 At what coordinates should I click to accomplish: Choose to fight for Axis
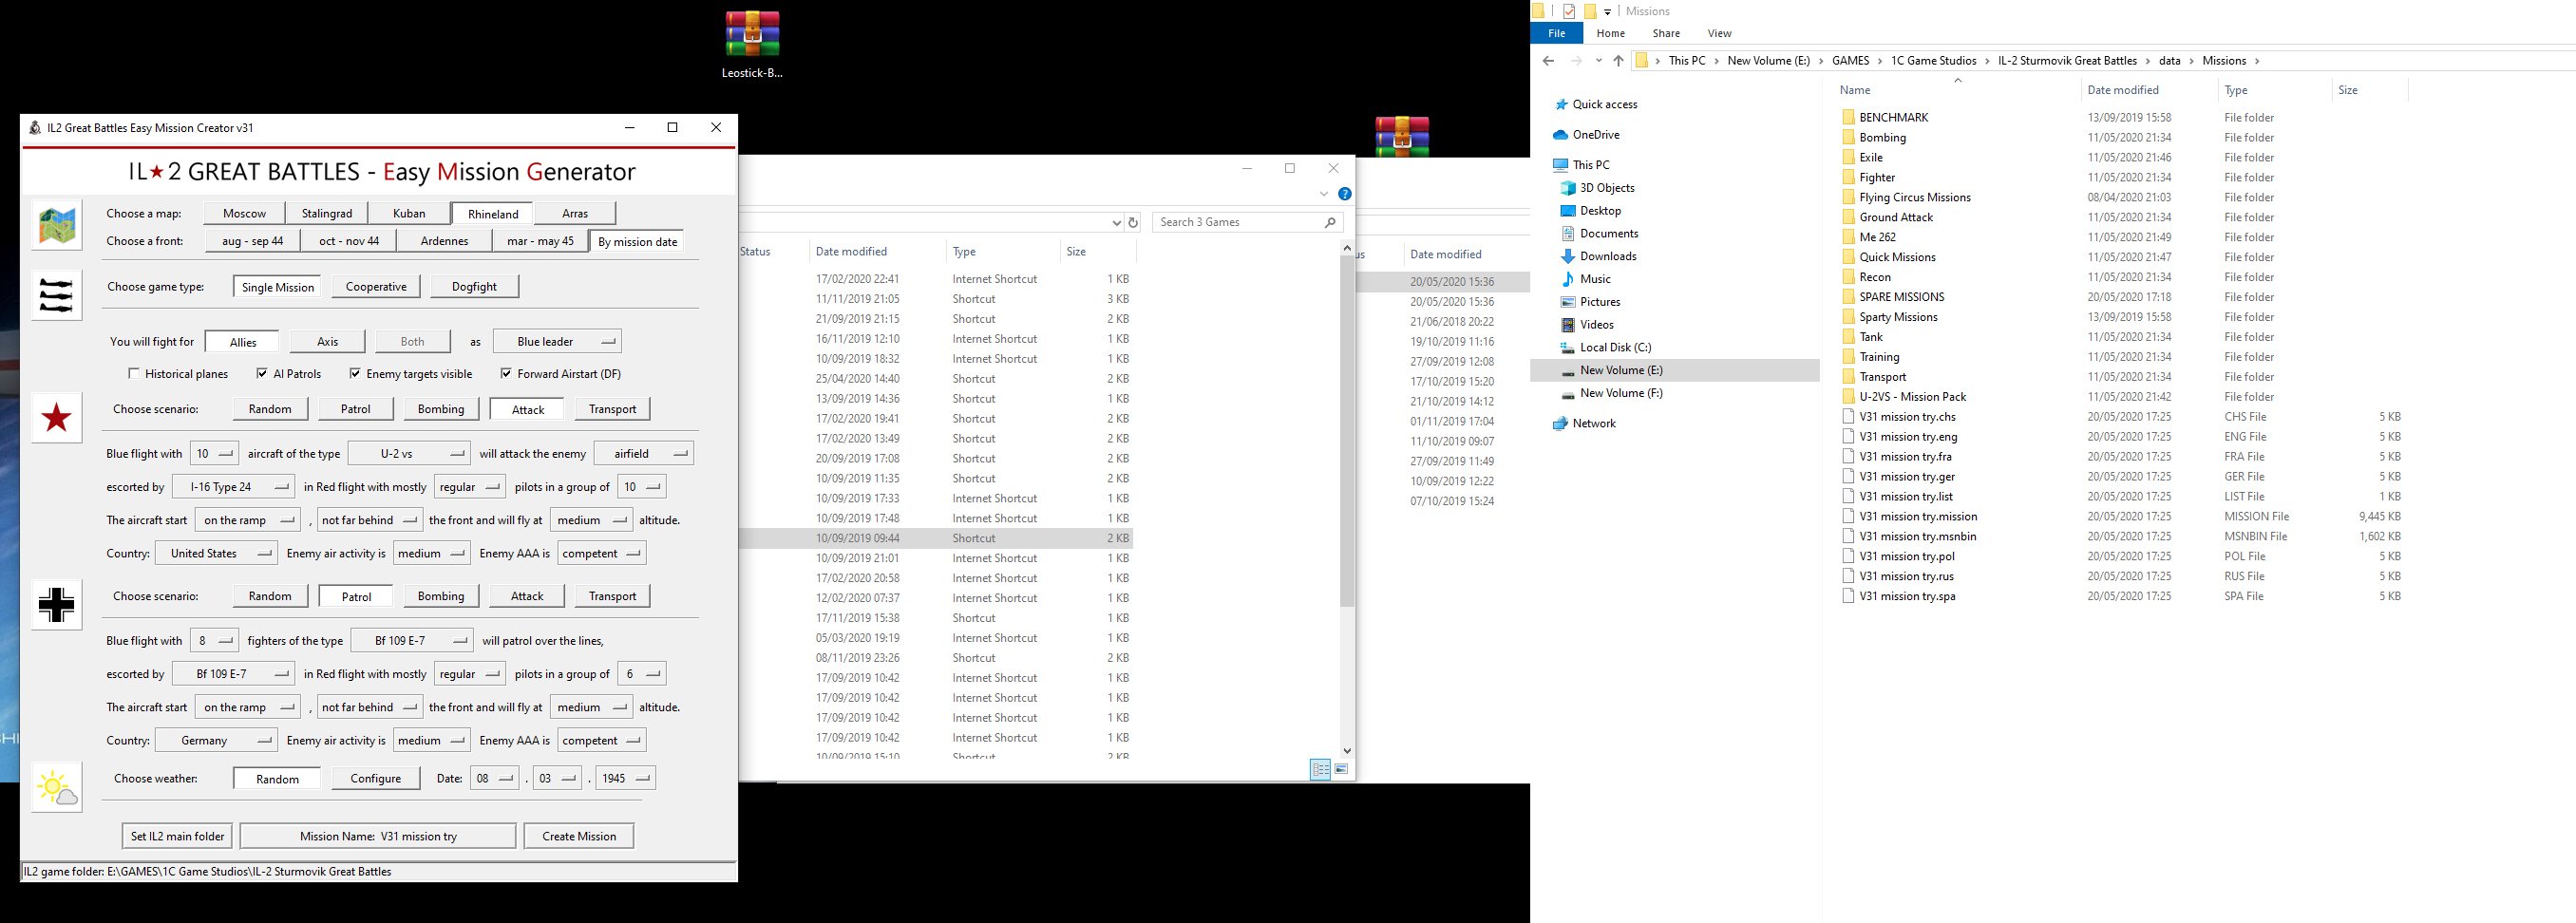[328, 342]
